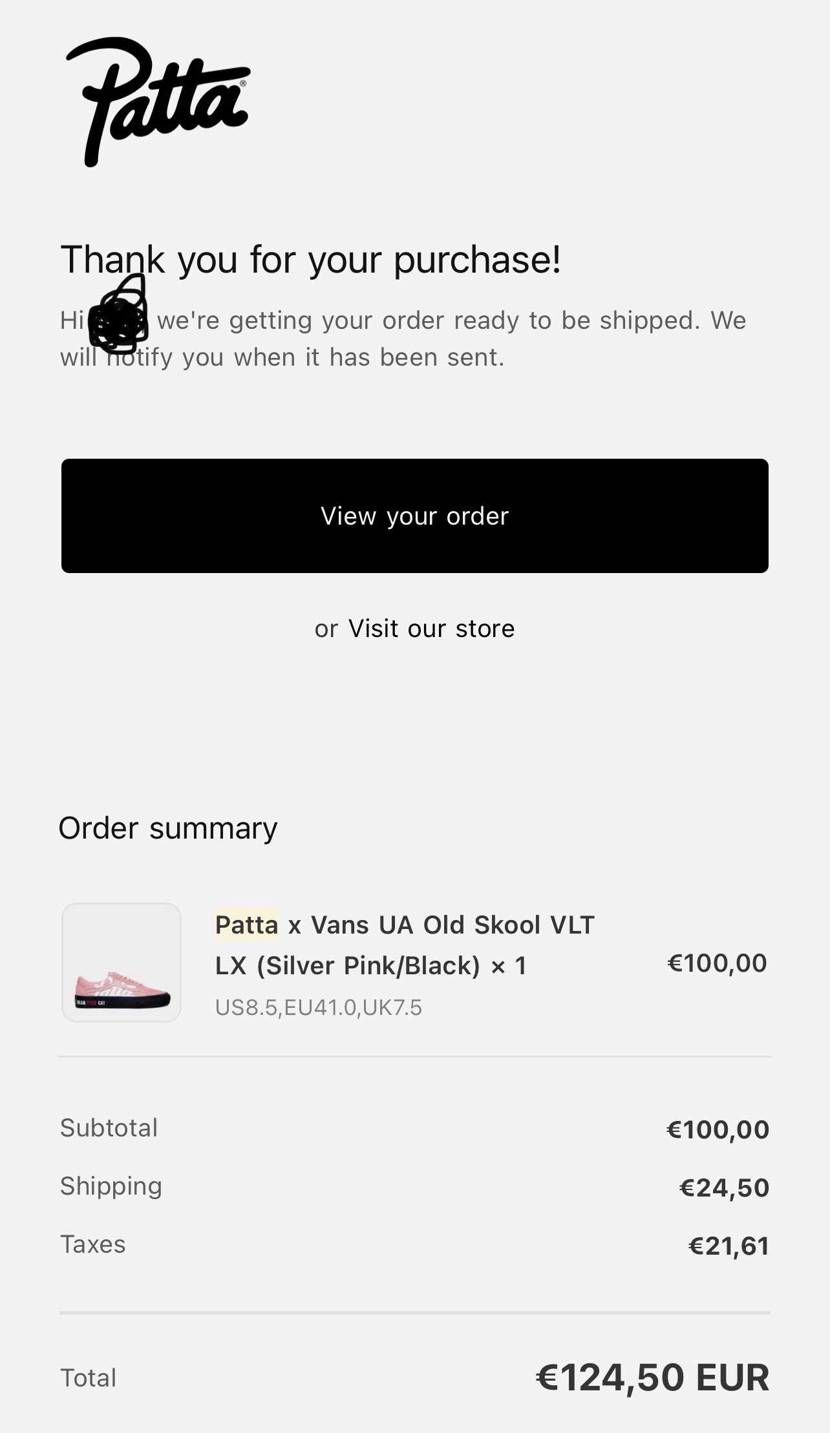
Task: Click the order shipping notification message text
Action: (403, 338)
